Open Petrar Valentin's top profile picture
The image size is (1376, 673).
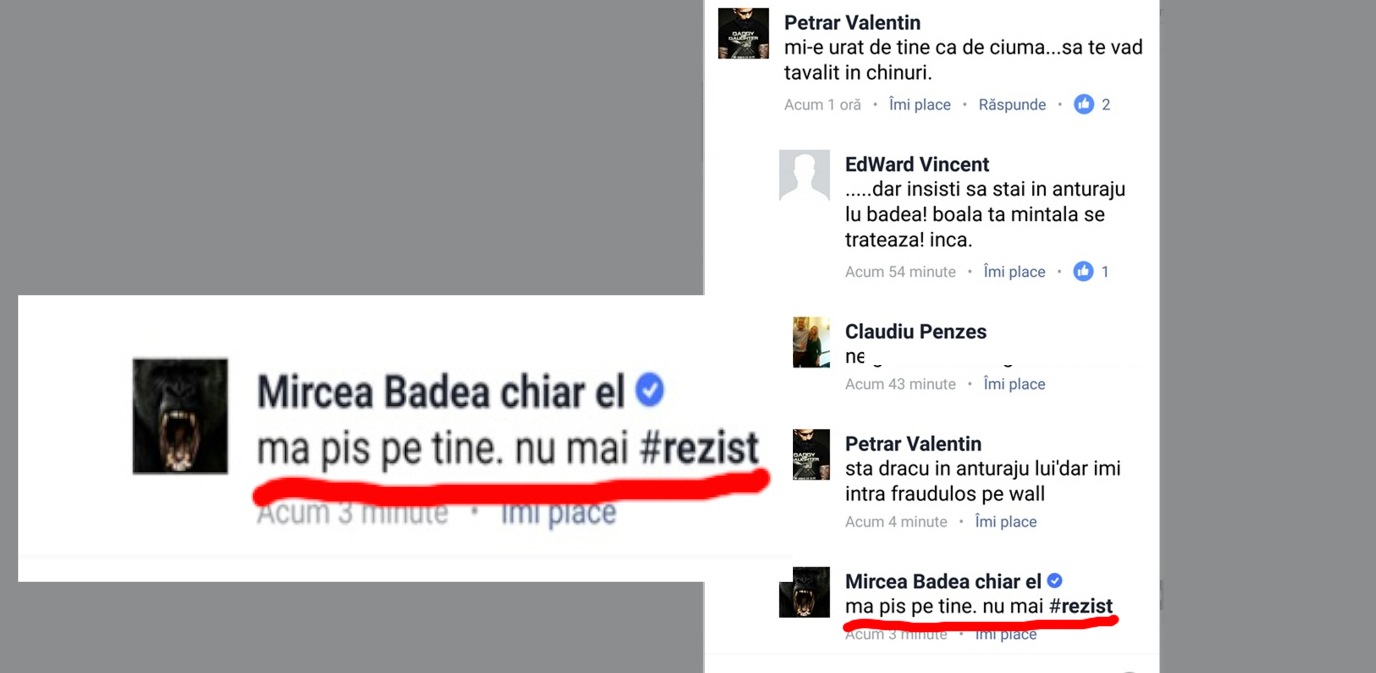743,33
